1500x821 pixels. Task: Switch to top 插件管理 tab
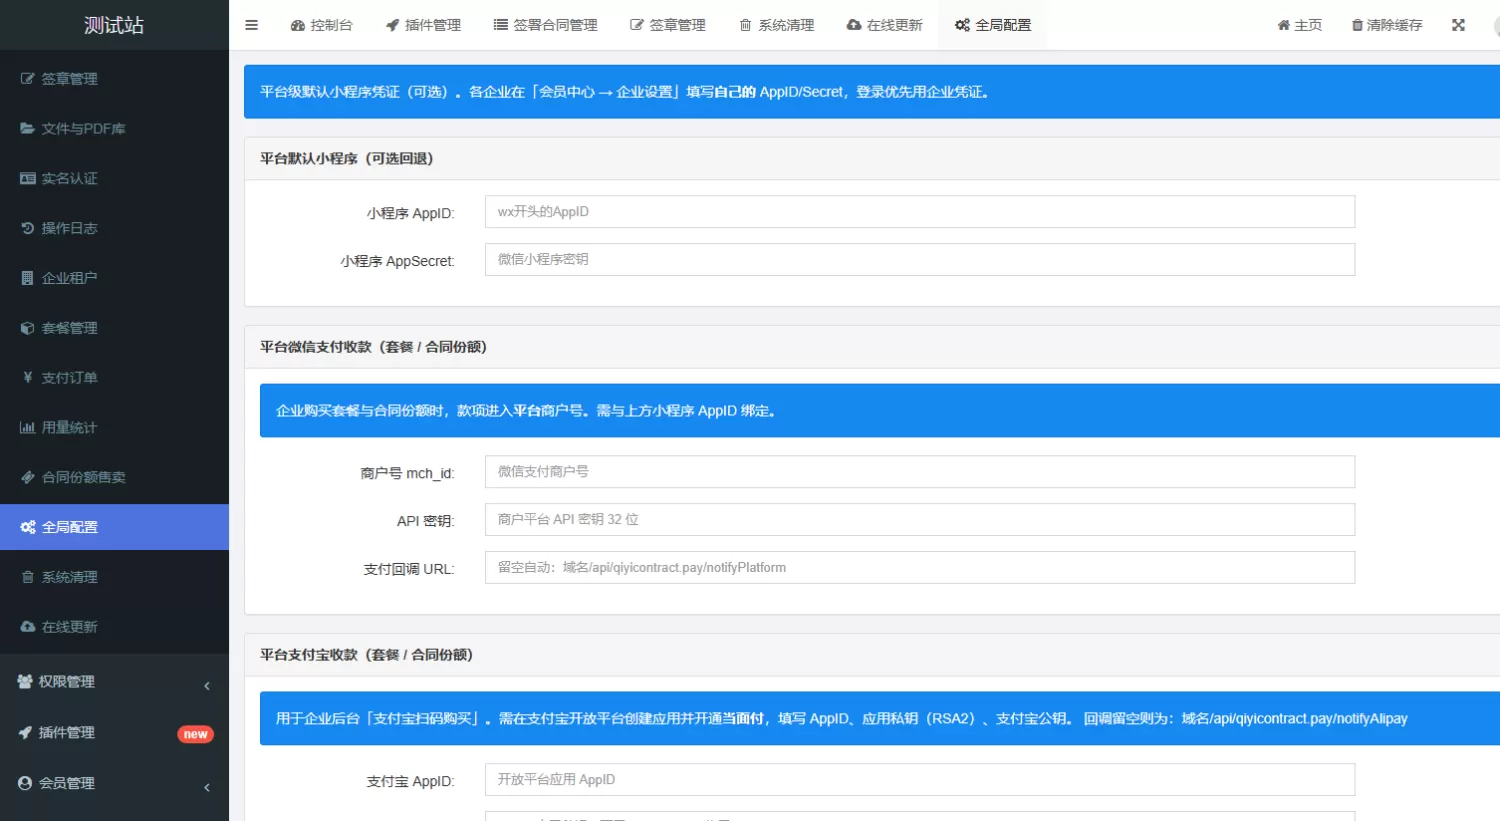[x=423, y=25]
